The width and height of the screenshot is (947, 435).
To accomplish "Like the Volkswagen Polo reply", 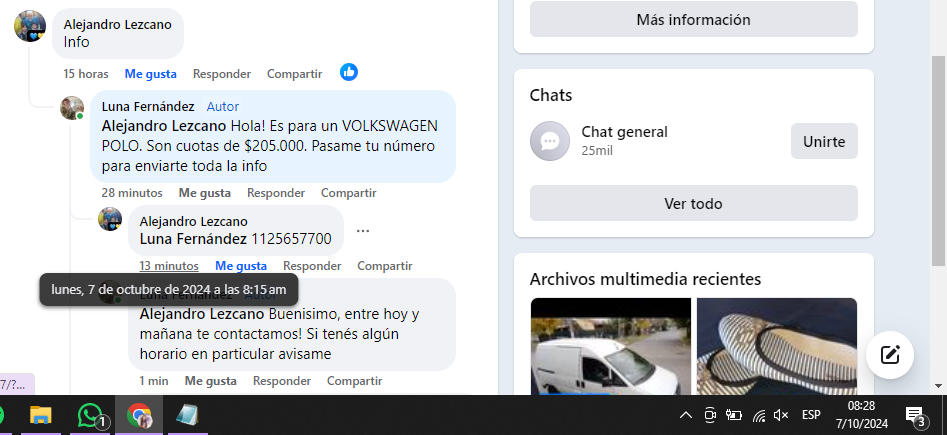I will pos(205,193).
